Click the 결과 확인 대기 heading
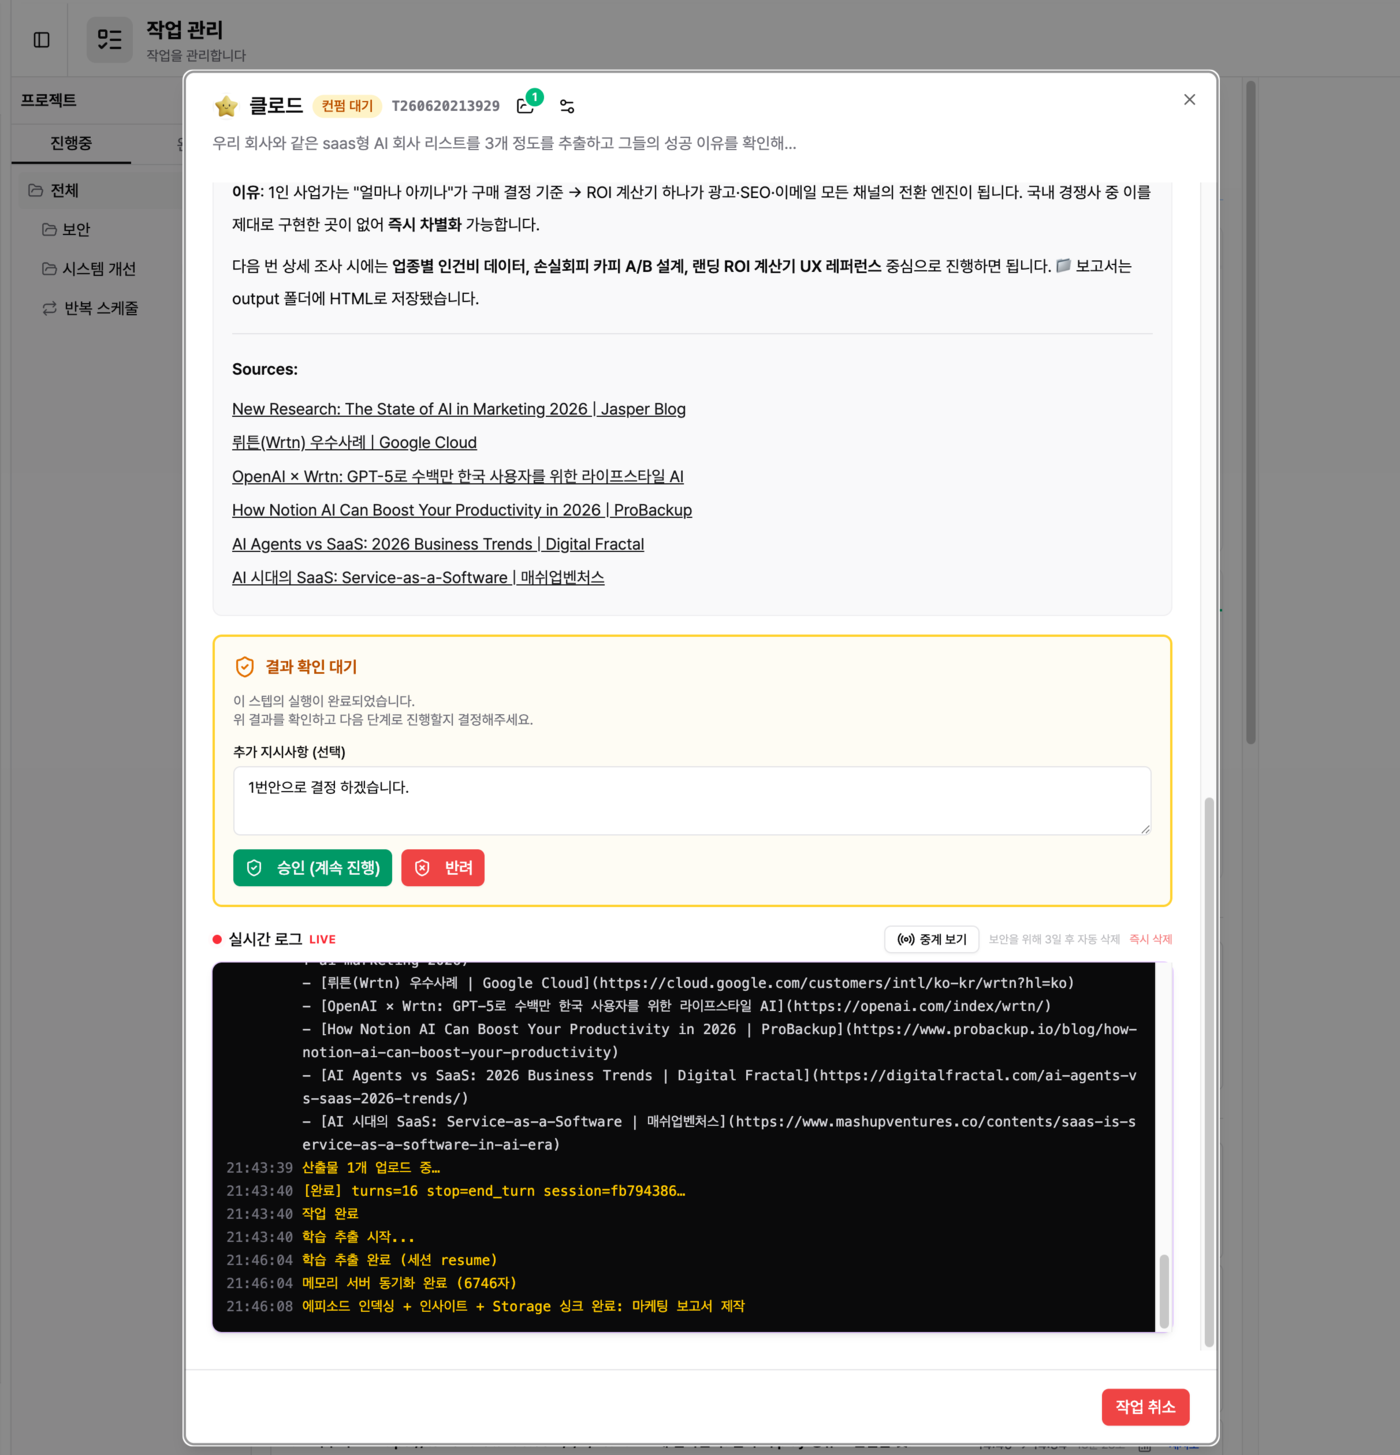Viewport: 1400px width, 1455px height. [x=311, y=667]
